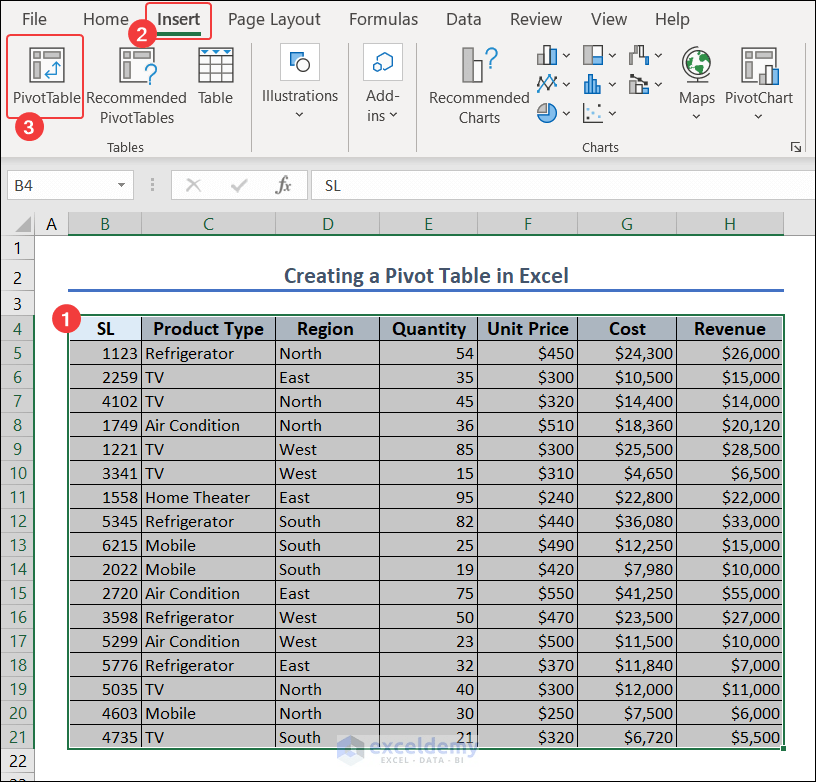Click the Insert Function fx icon
The image size is (816, 782).
coord(283,185)
